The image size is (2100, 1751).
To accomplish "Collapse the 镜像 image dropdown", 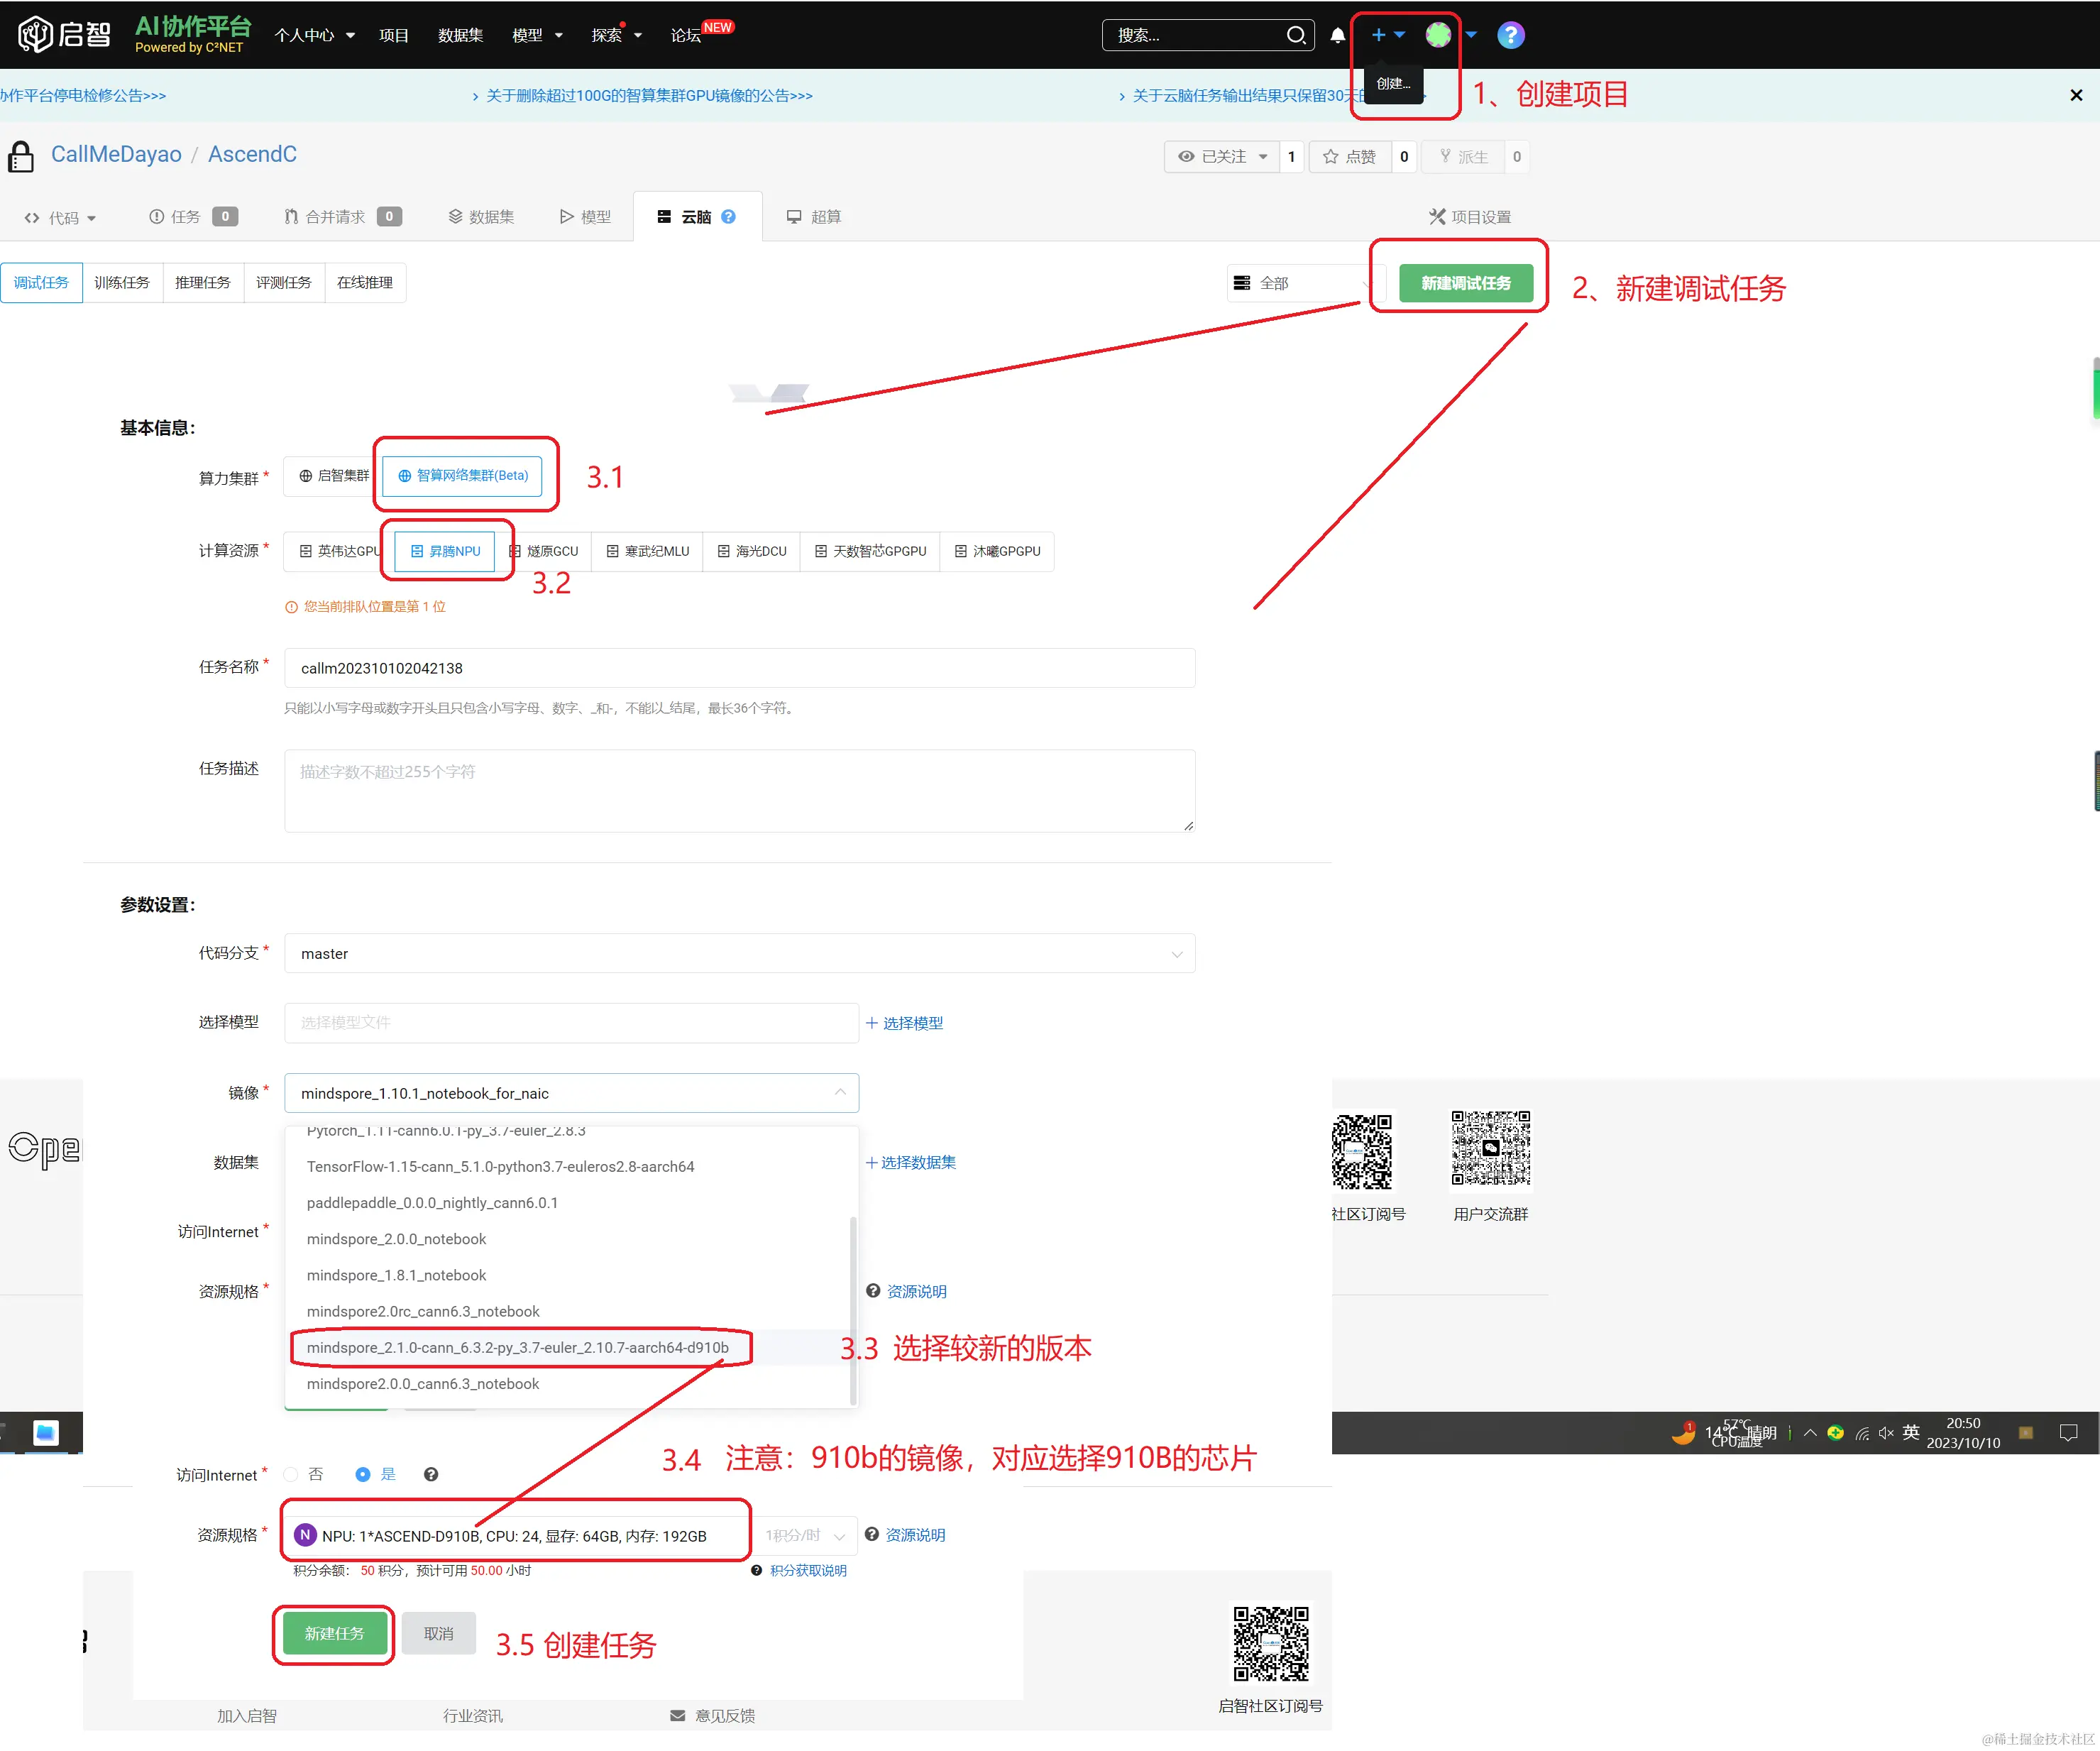I will pyautogui.click(x=839, y=1093).
